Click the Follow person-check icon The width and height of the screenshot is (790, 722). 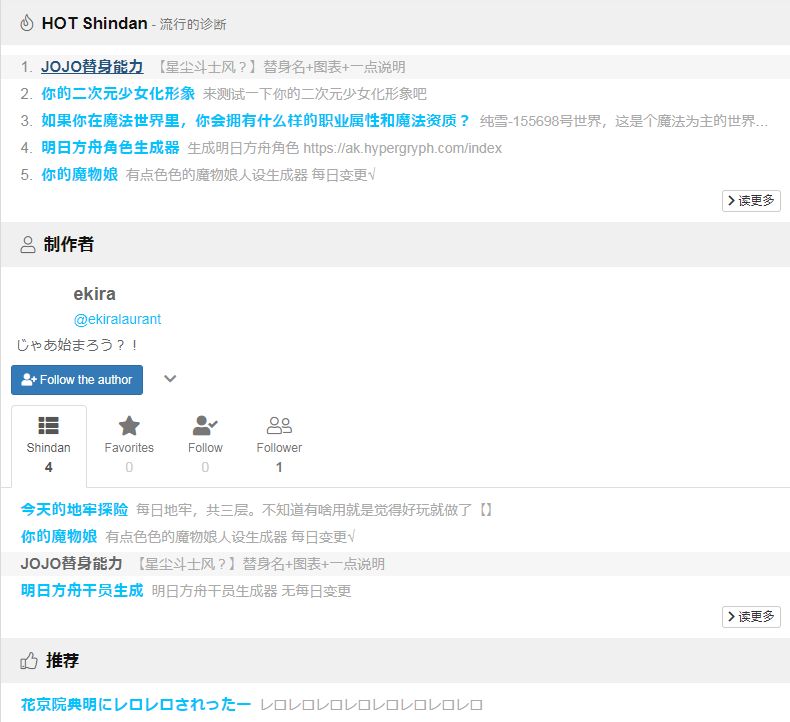[205, 425]
